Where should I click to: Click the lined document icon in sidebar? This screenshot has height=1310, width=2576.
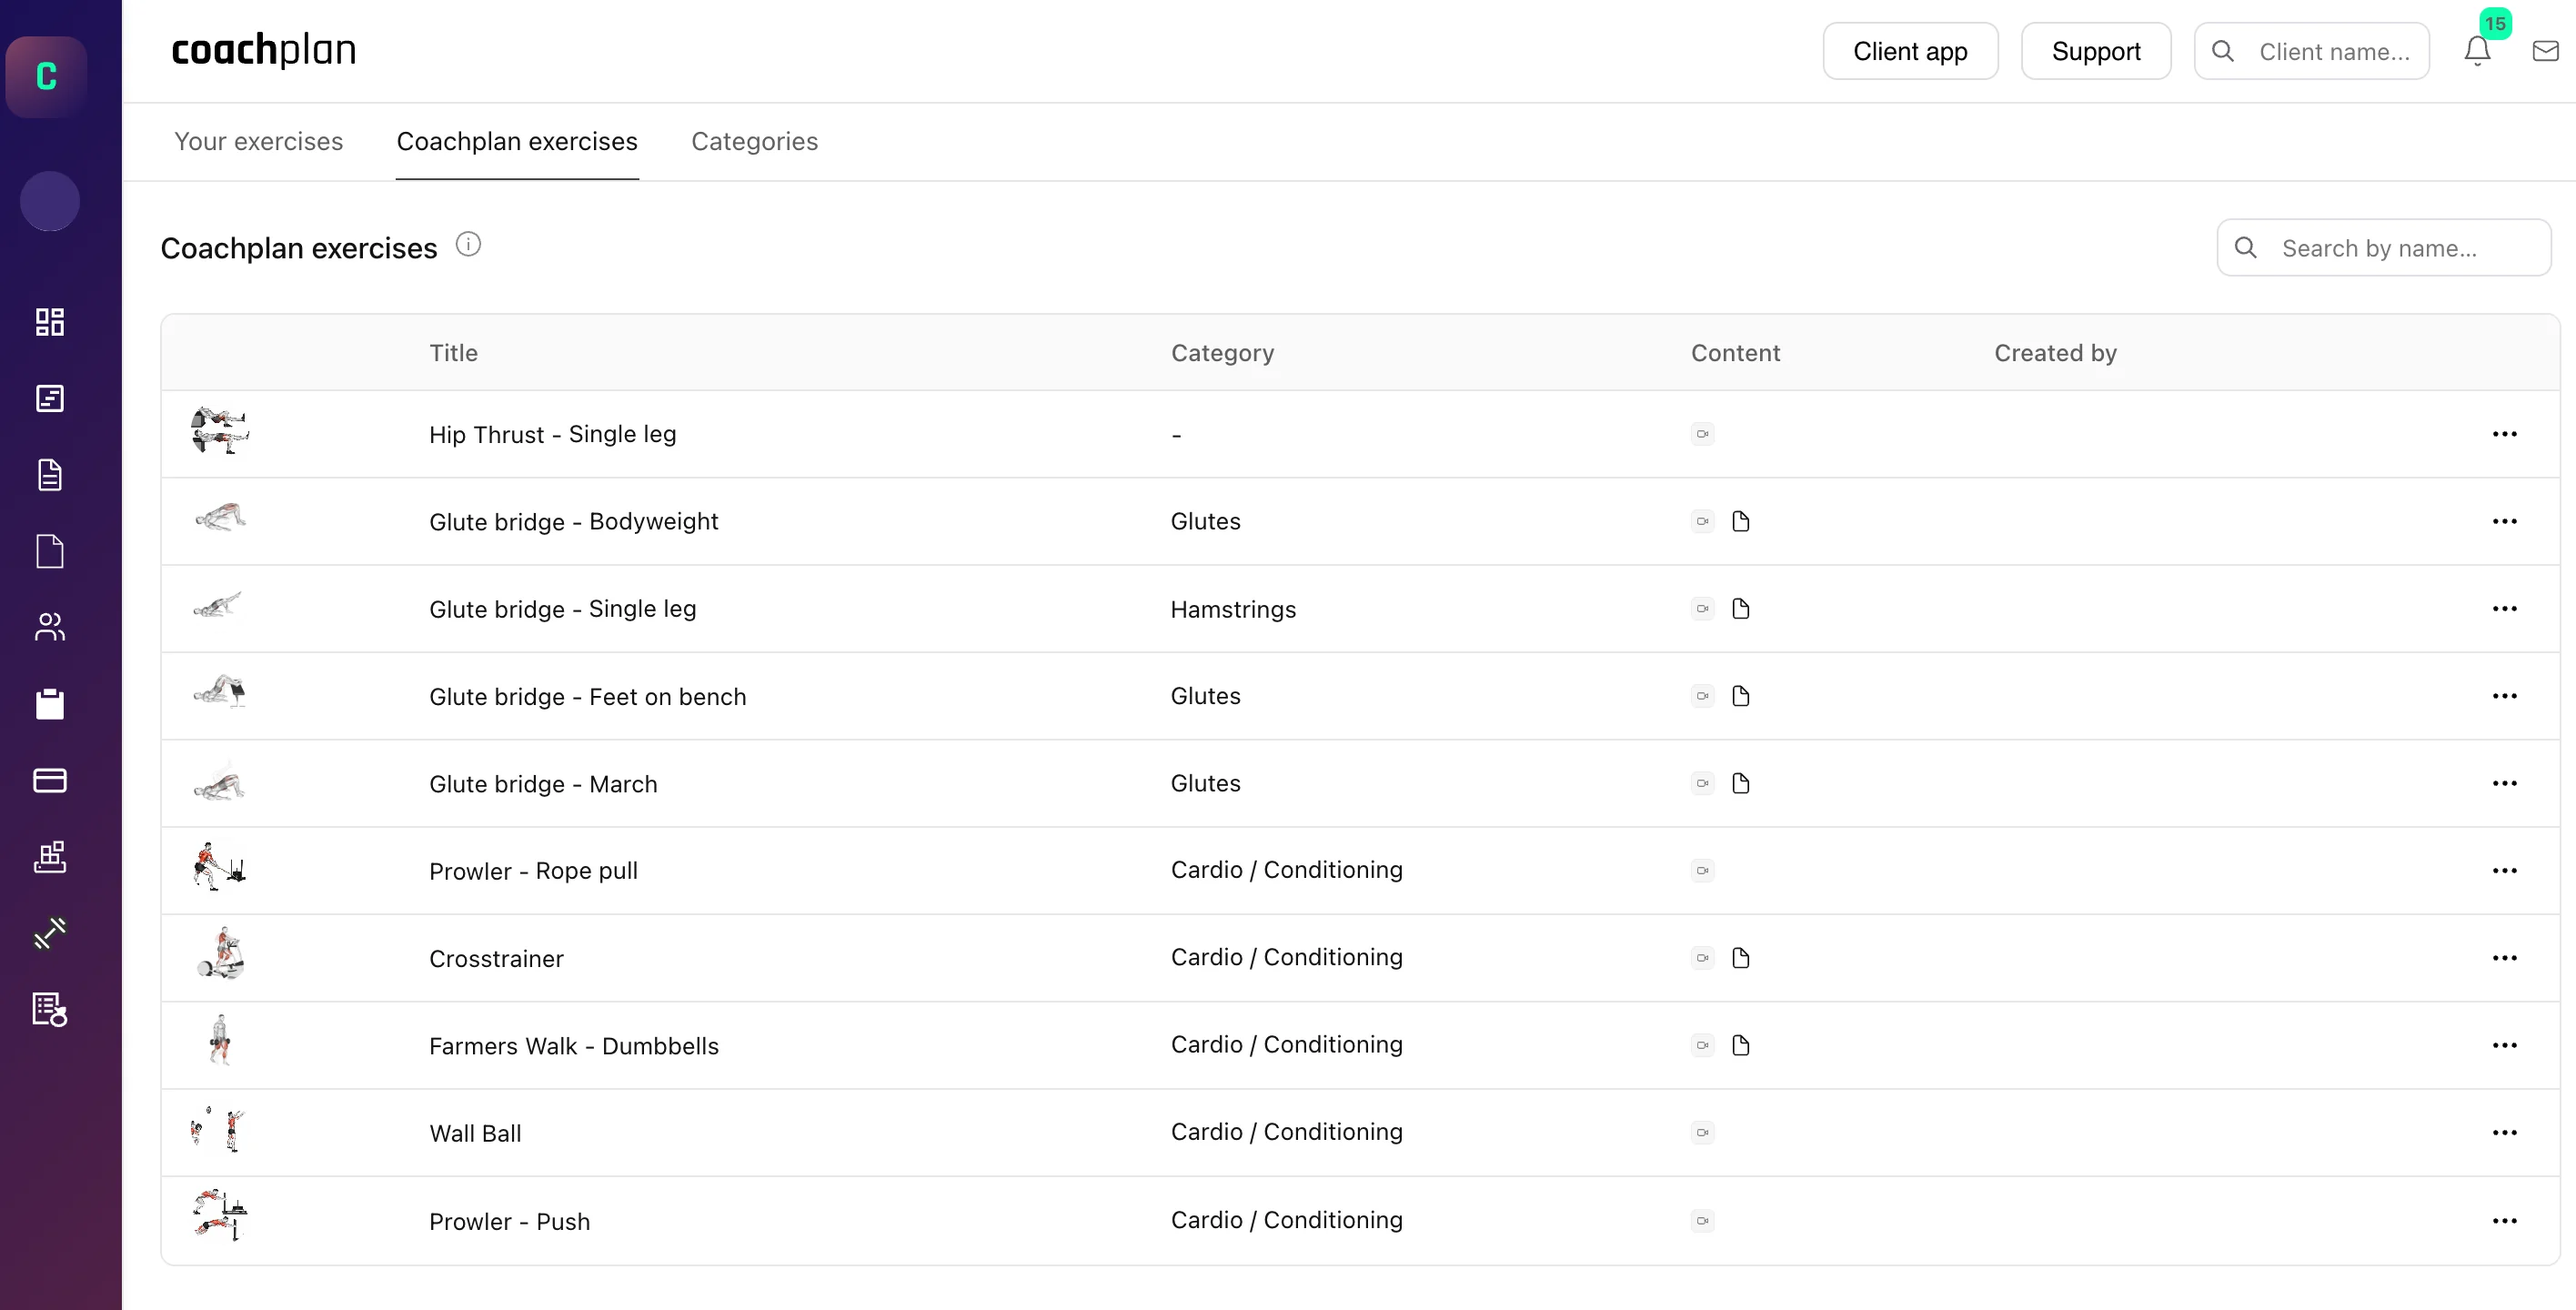coord(49,475)
